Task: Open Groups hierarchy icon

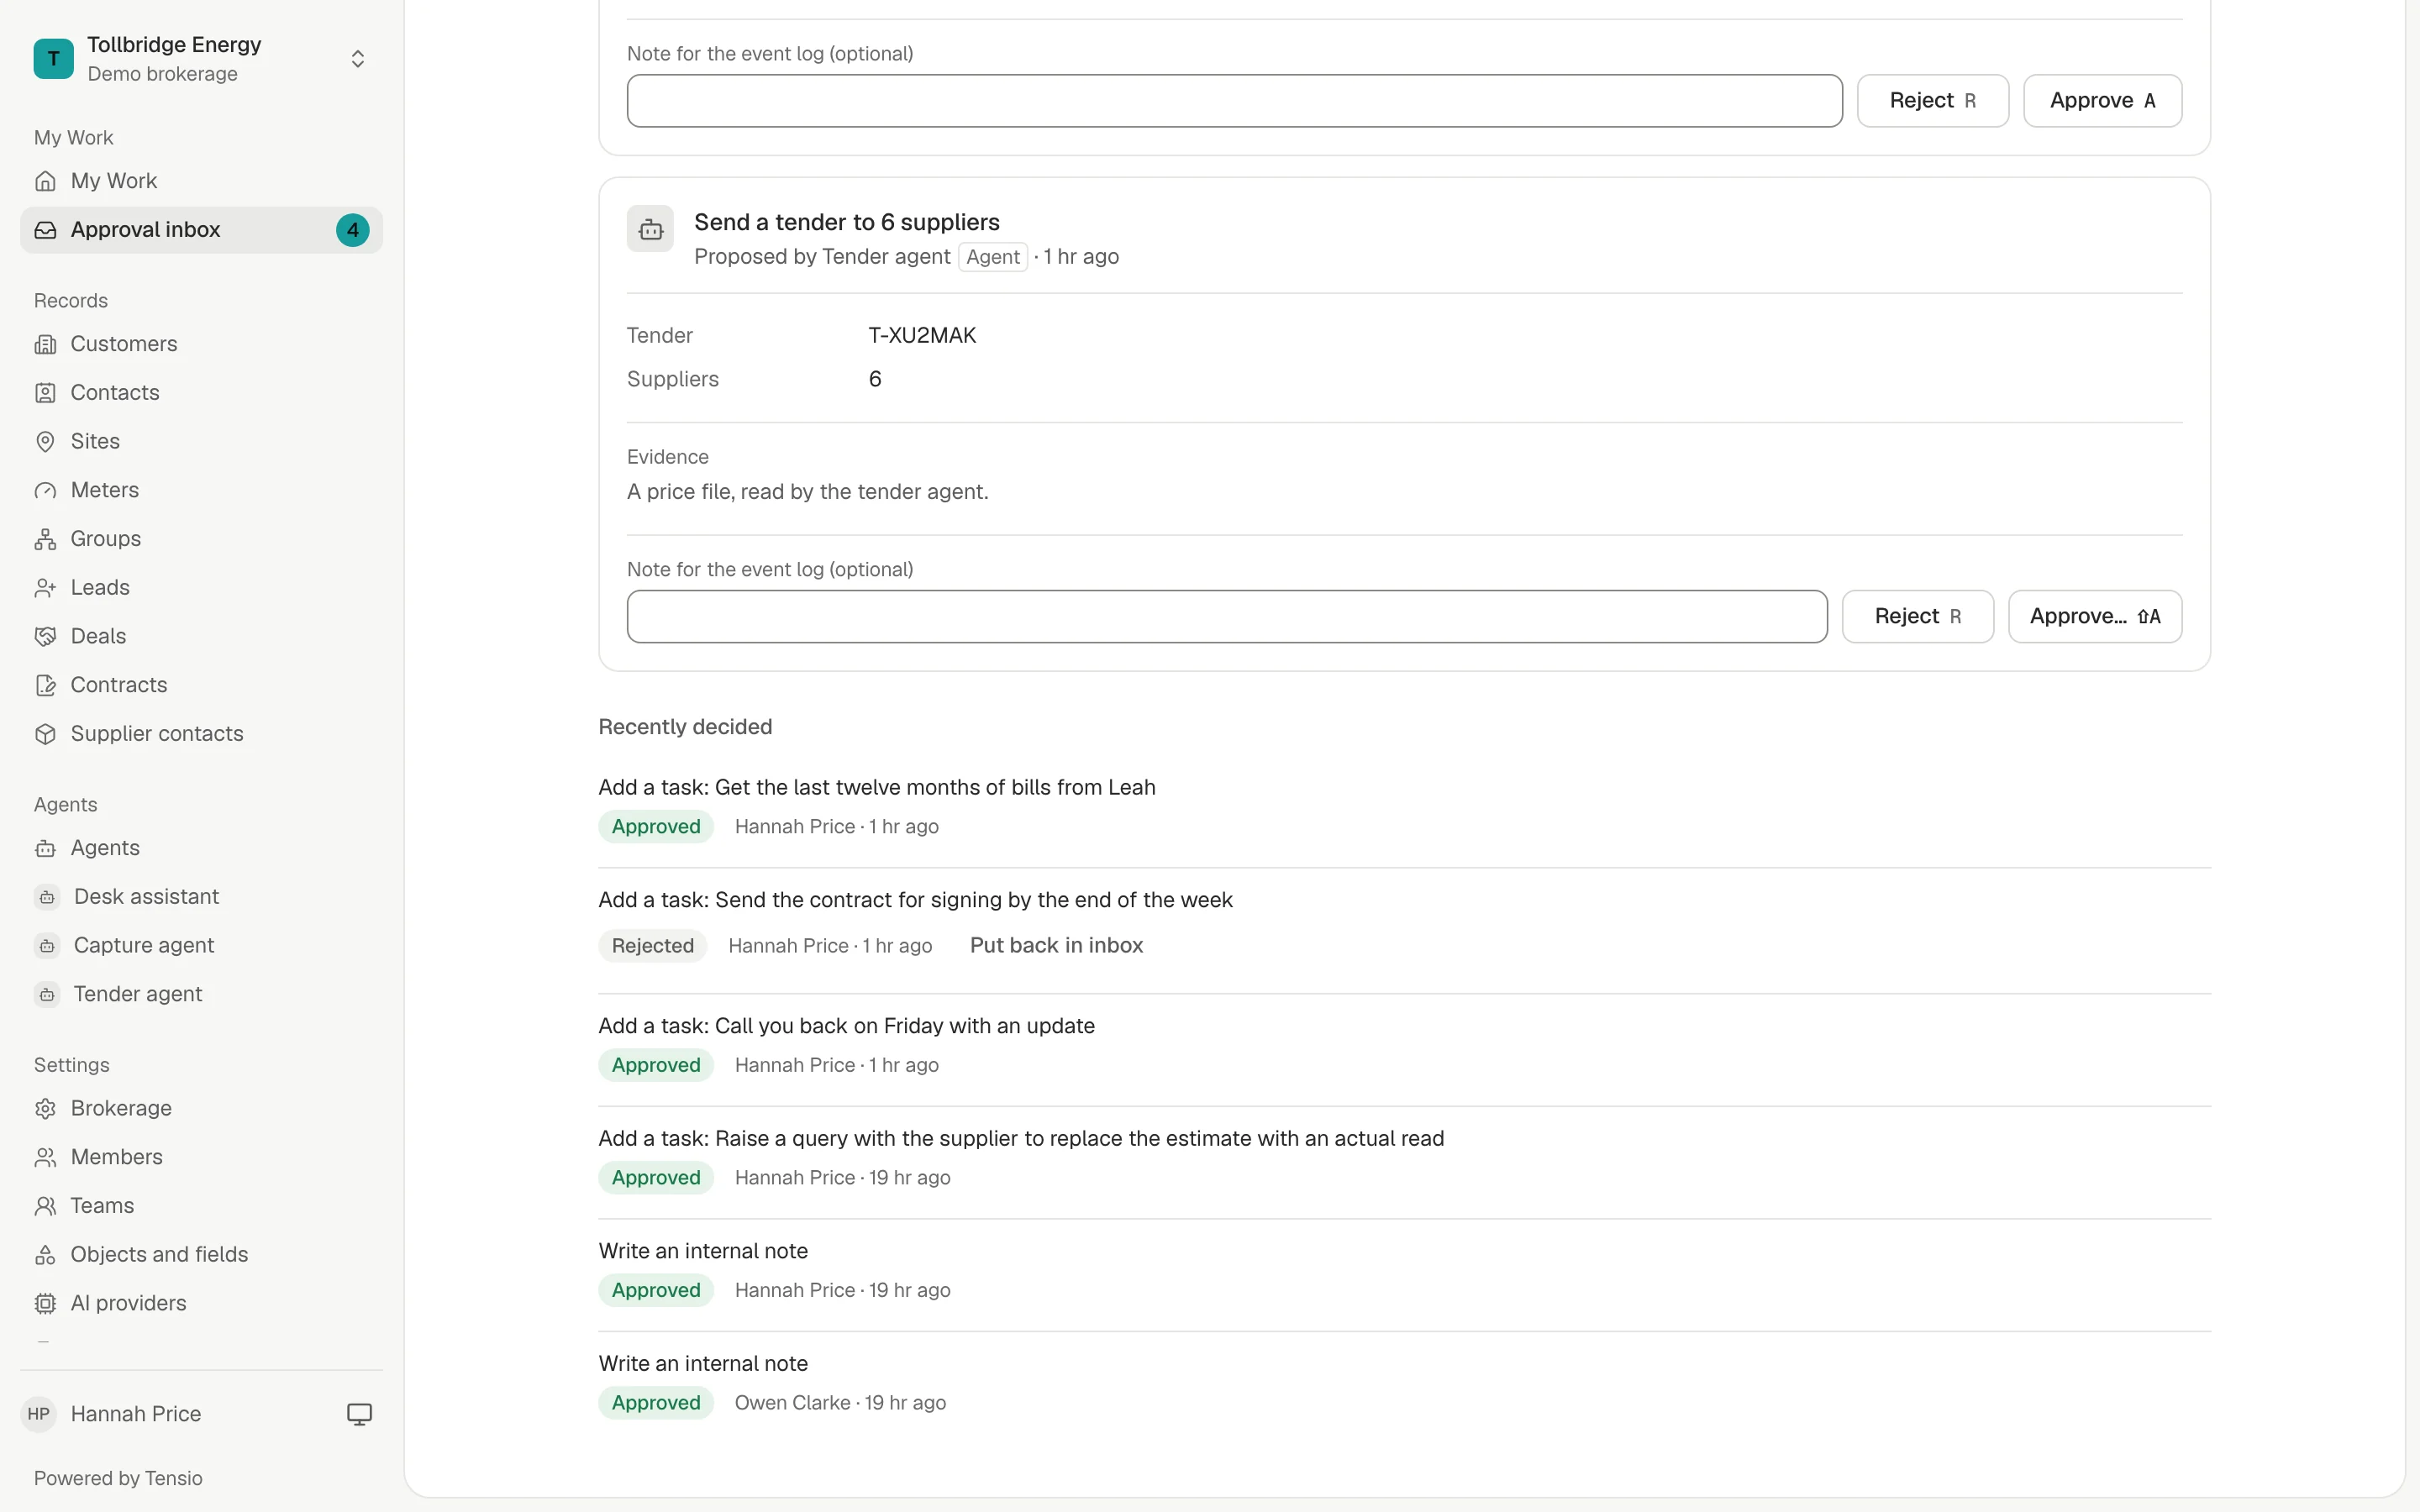Action: [45, 539]
